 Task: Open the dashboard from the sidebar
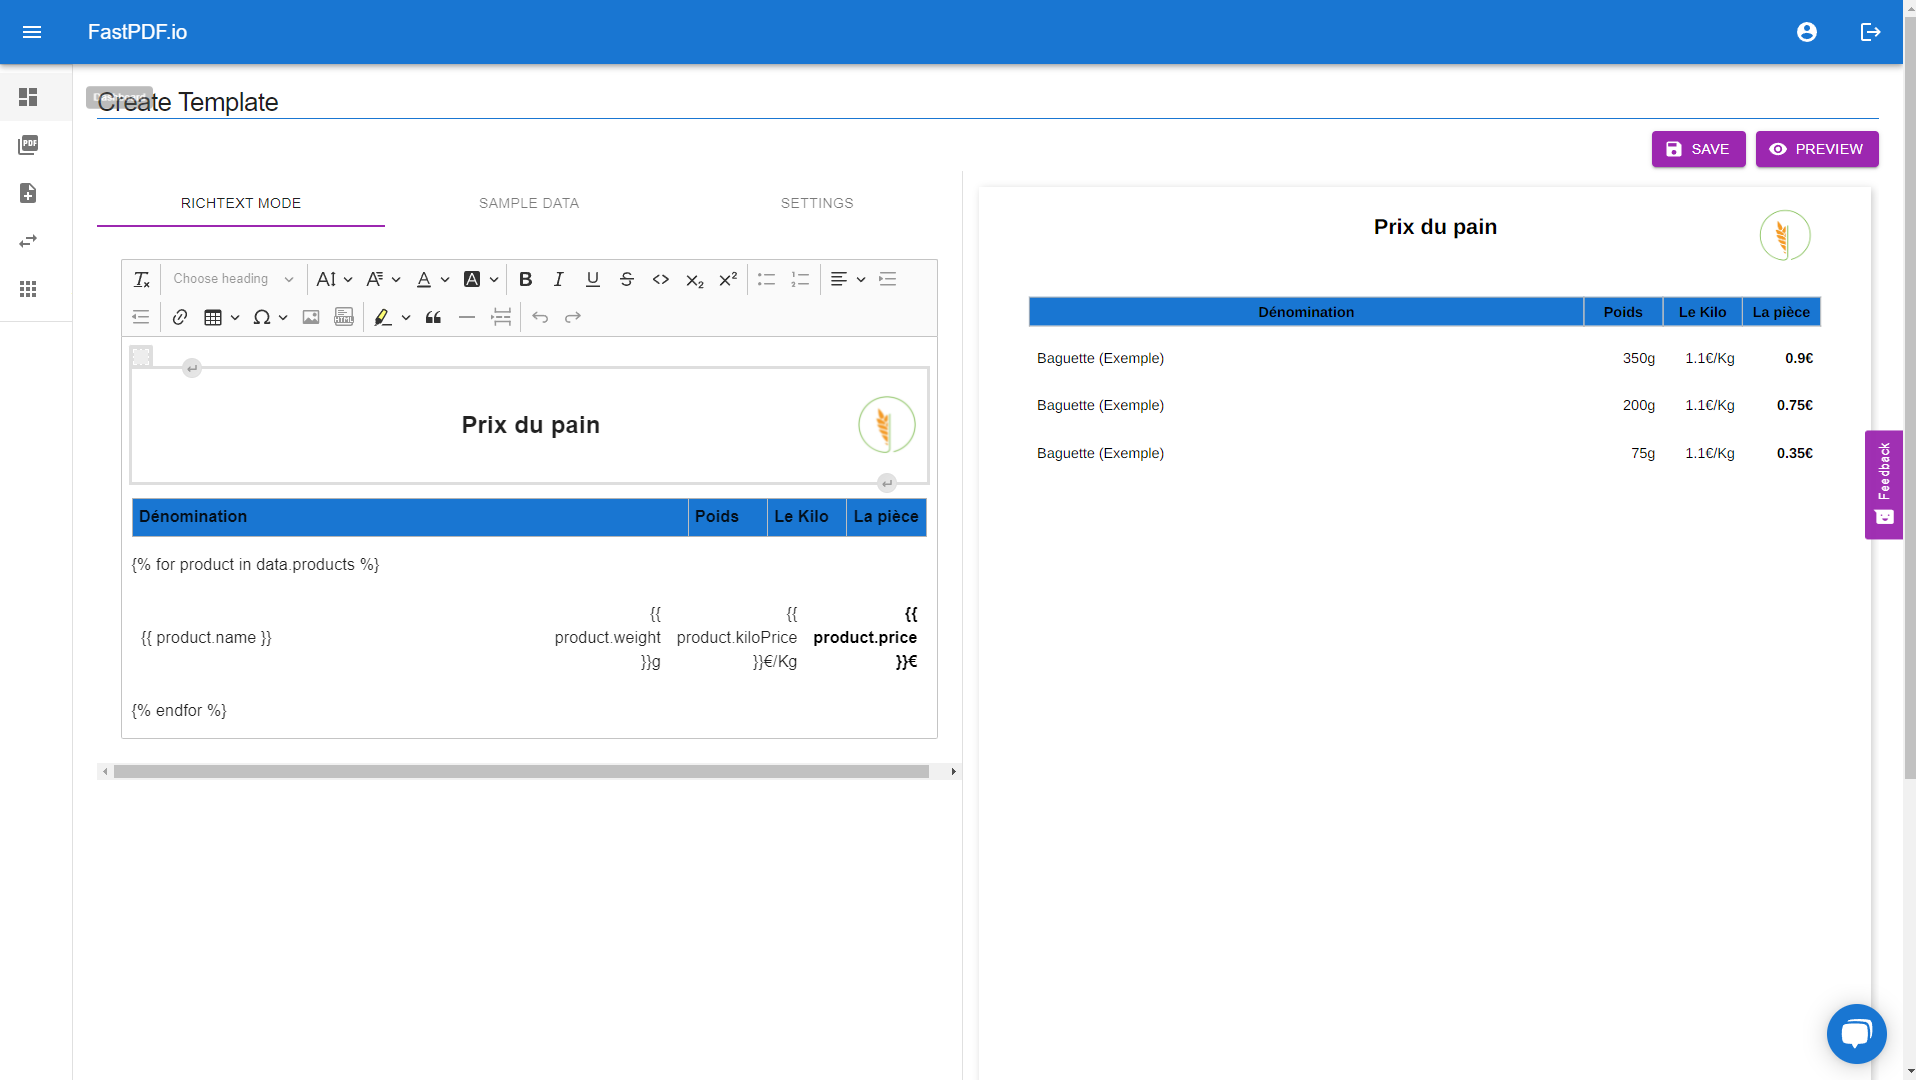(28, 97)
